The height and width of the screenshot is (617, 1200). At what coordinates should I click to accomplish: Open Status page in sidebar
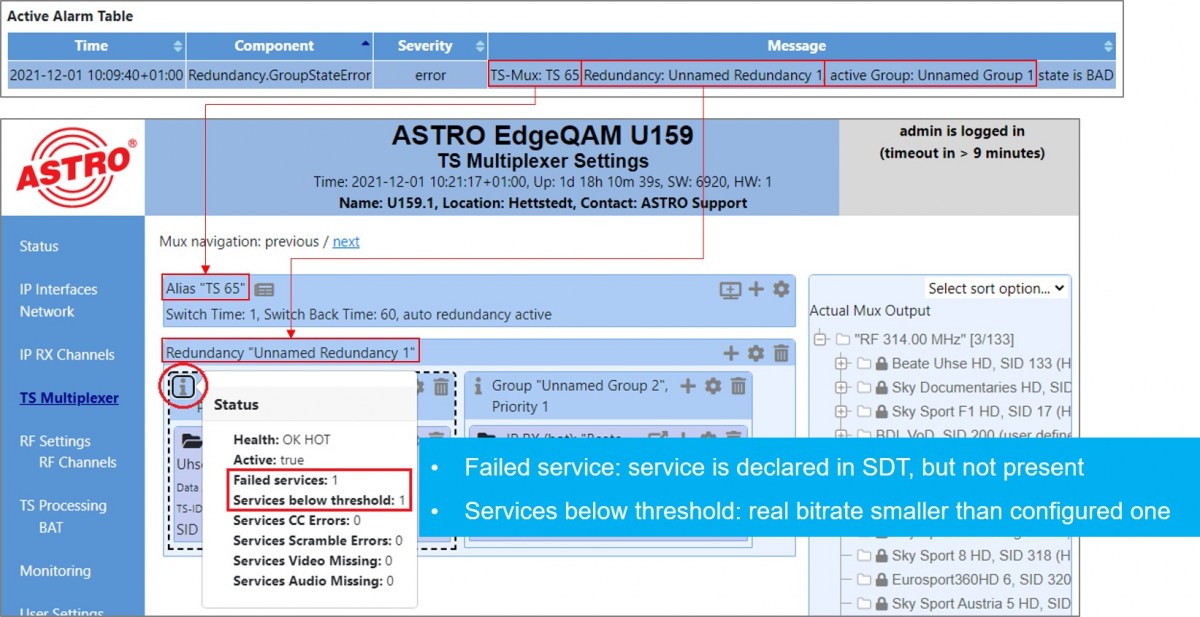pyautogui.click(x=39, y=246)
